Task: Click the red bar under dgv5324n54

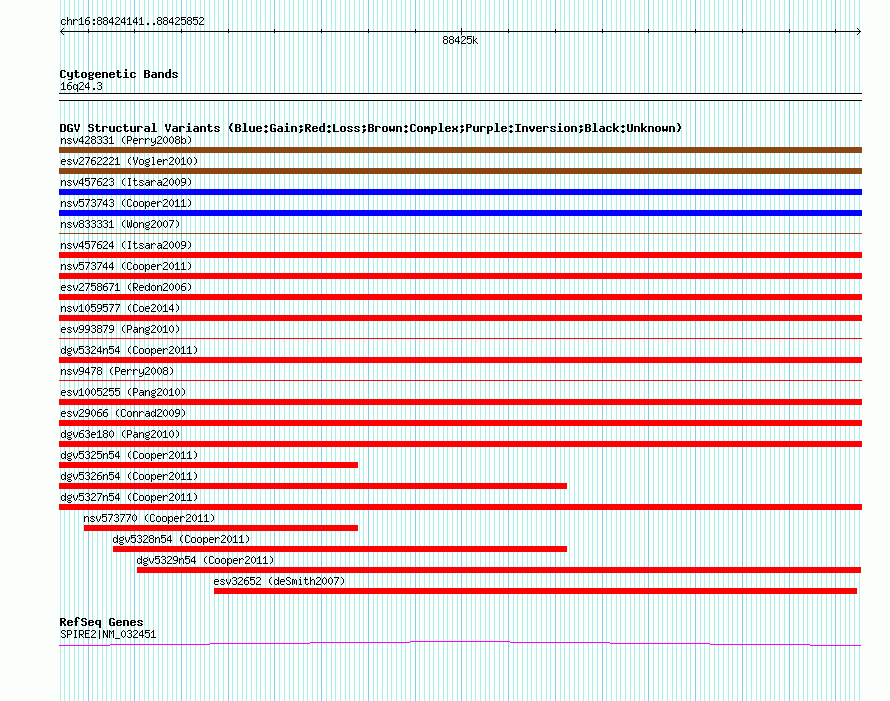Action: (x=460, y=360)
